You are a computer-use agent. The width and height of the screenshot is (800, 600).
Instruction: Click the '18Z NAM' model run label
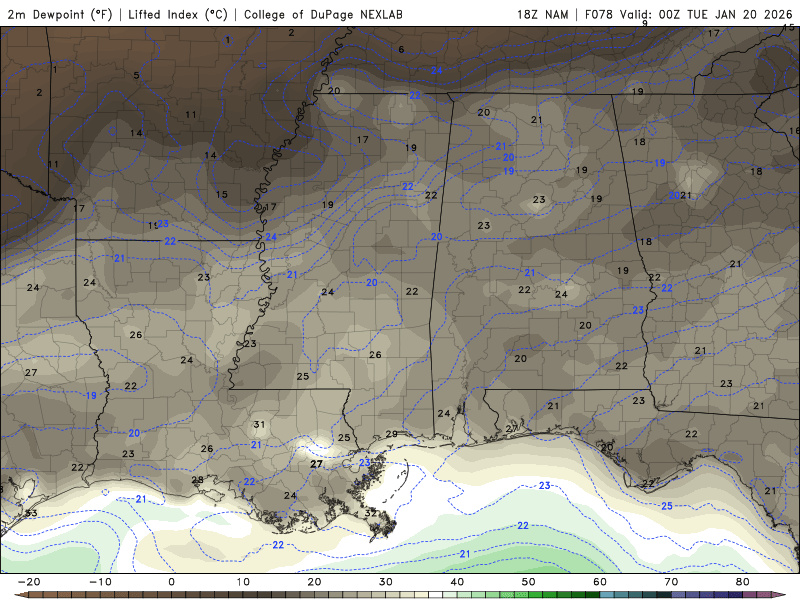tap(542, 14)
